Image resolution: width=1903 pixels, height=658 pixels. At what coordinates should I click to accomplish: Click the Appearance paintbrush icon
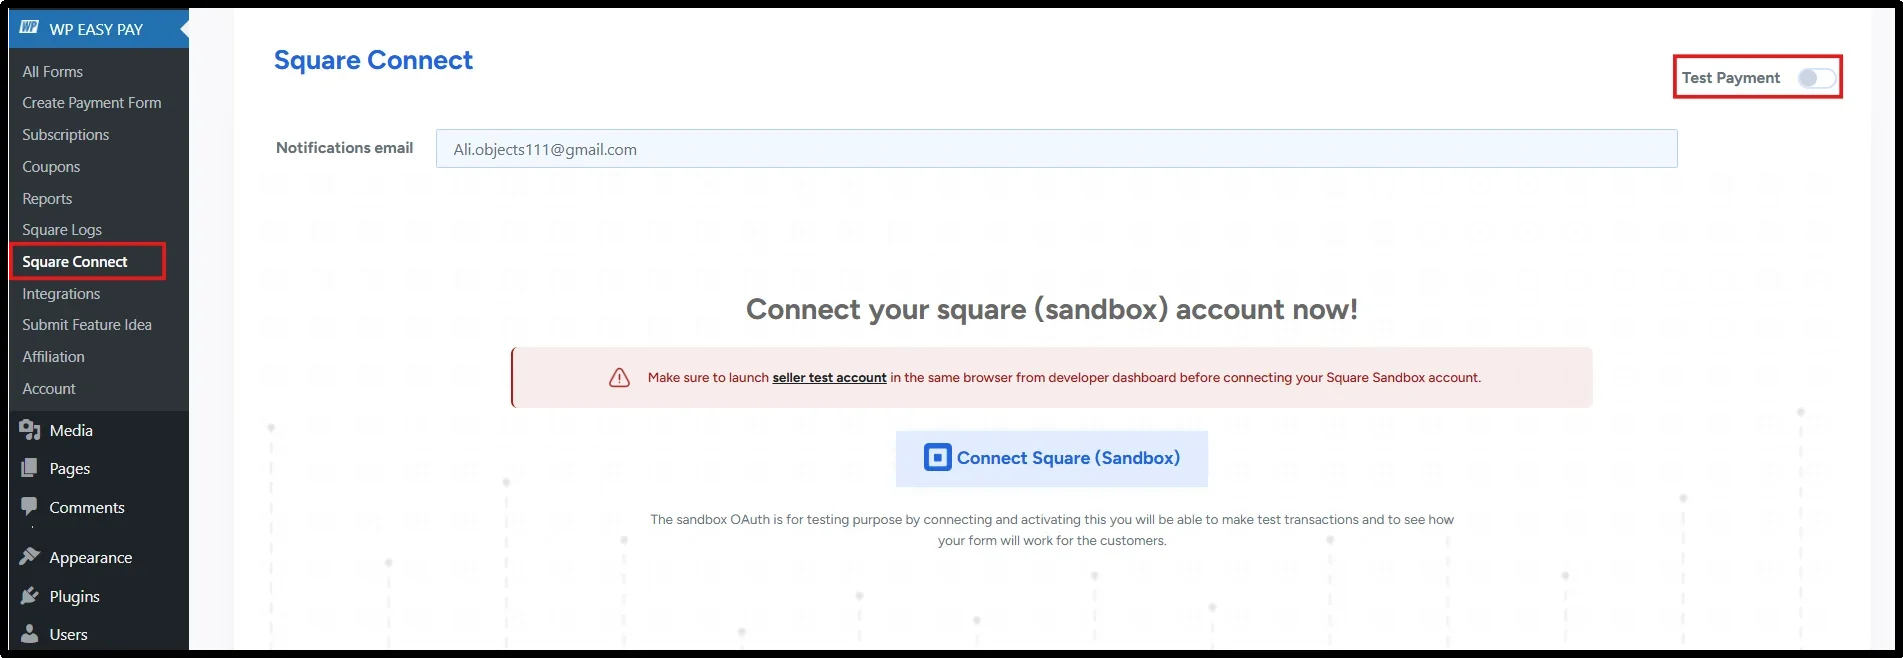[30, 556]
